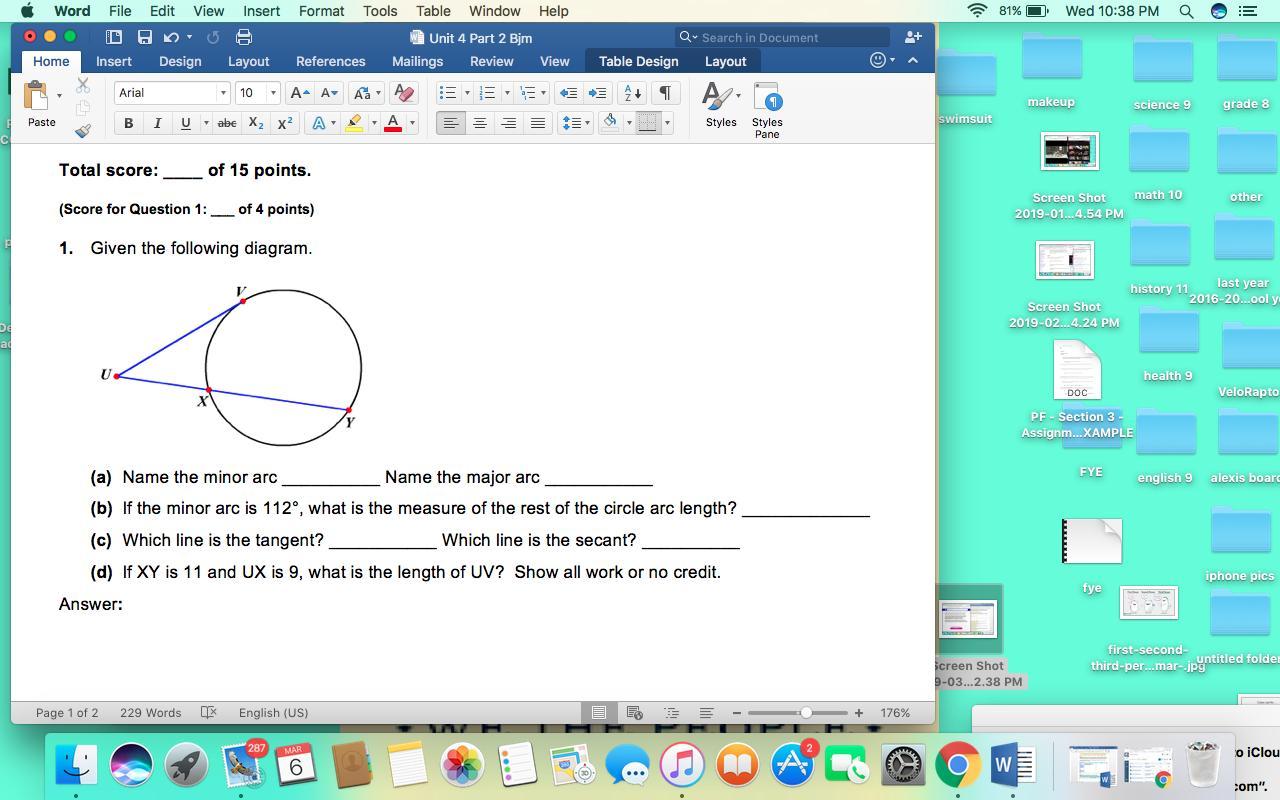Increase indent of the paragraph

(x=597, y=93)
